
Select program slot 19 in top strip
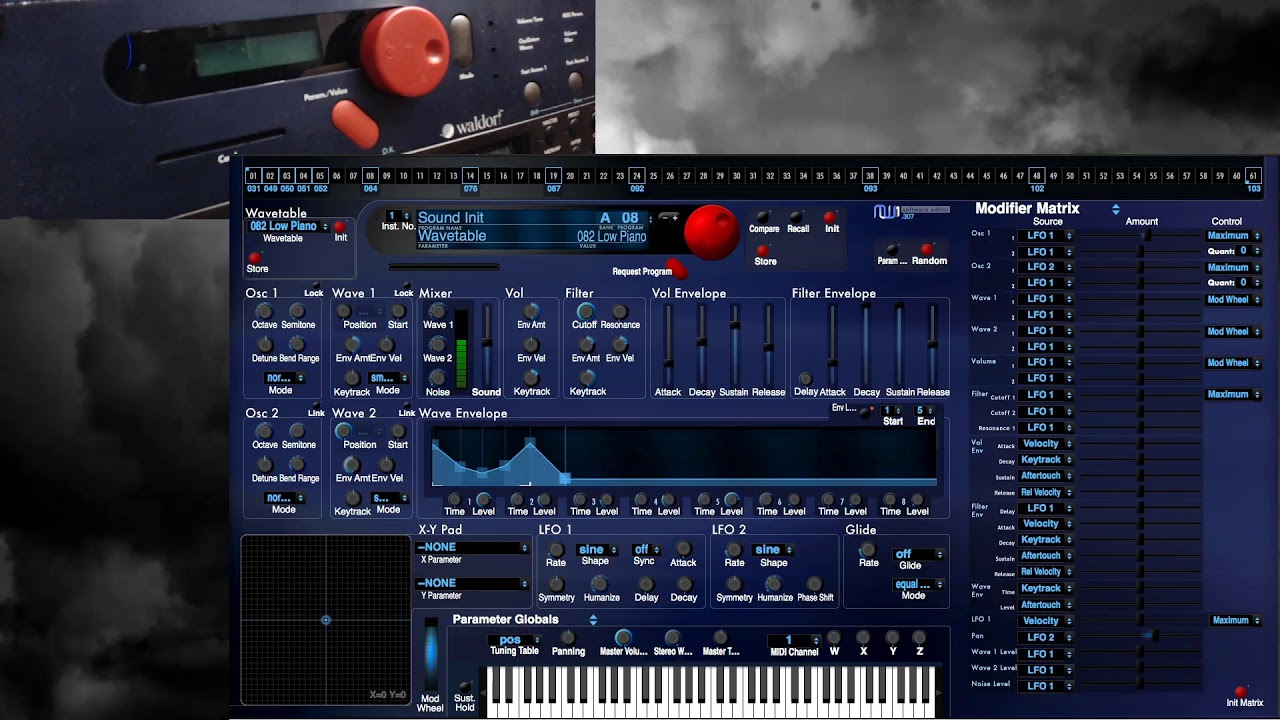coord(553,176)
